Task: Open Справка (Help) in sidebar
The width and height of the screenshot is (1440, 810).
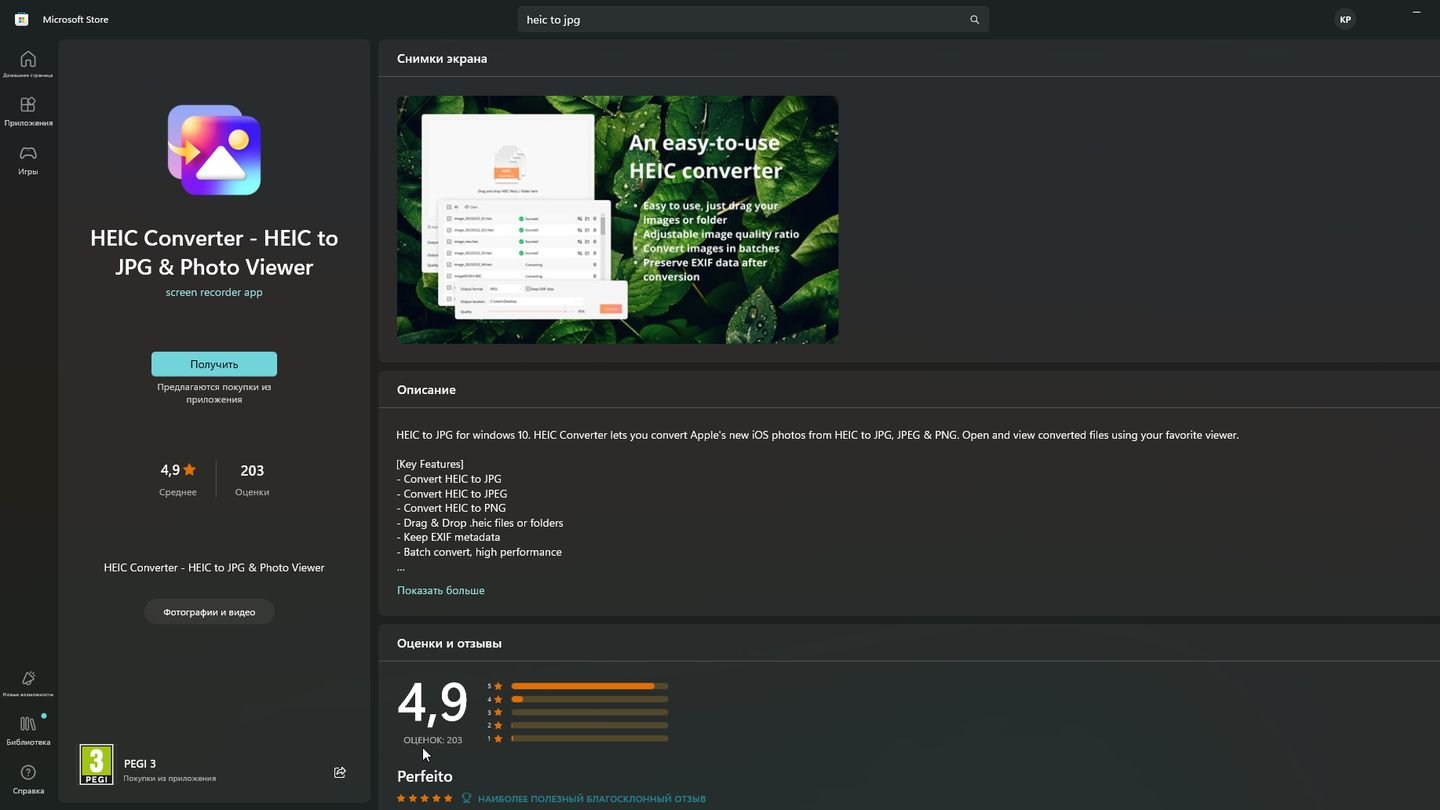Action: [x=28, y=779]
